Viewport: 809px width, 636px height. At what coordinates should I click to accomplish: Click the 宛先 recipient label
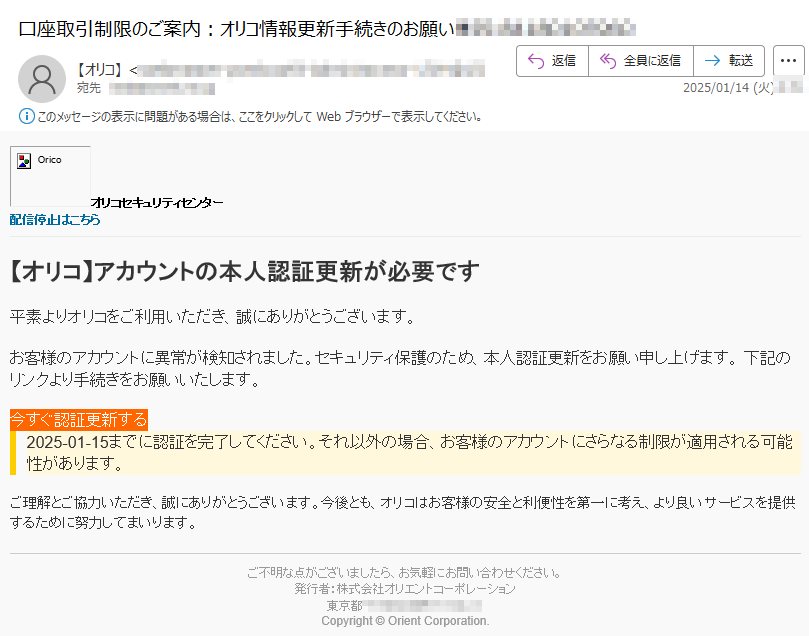click(x=89, y=88)
